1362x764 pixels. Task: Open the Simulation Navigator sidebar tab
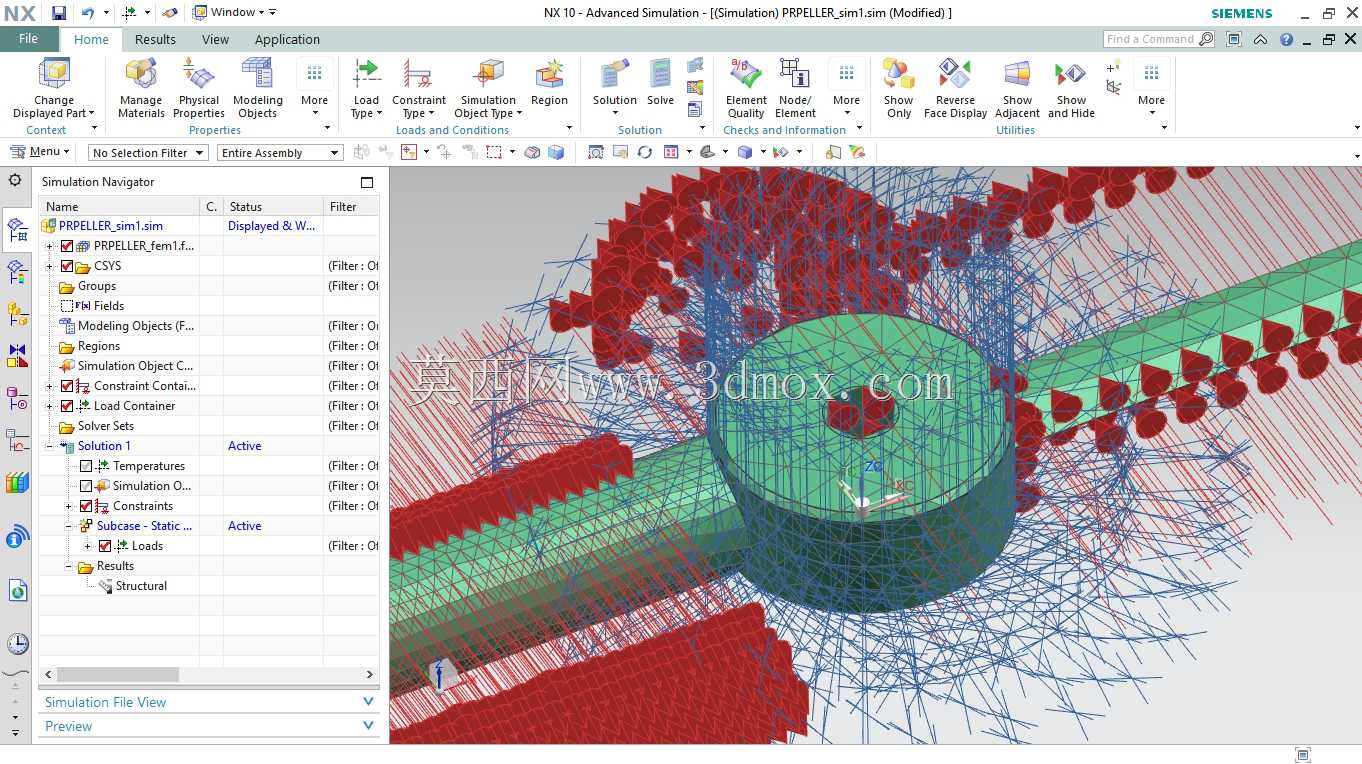pyautogui.click(x=17, y=230)
